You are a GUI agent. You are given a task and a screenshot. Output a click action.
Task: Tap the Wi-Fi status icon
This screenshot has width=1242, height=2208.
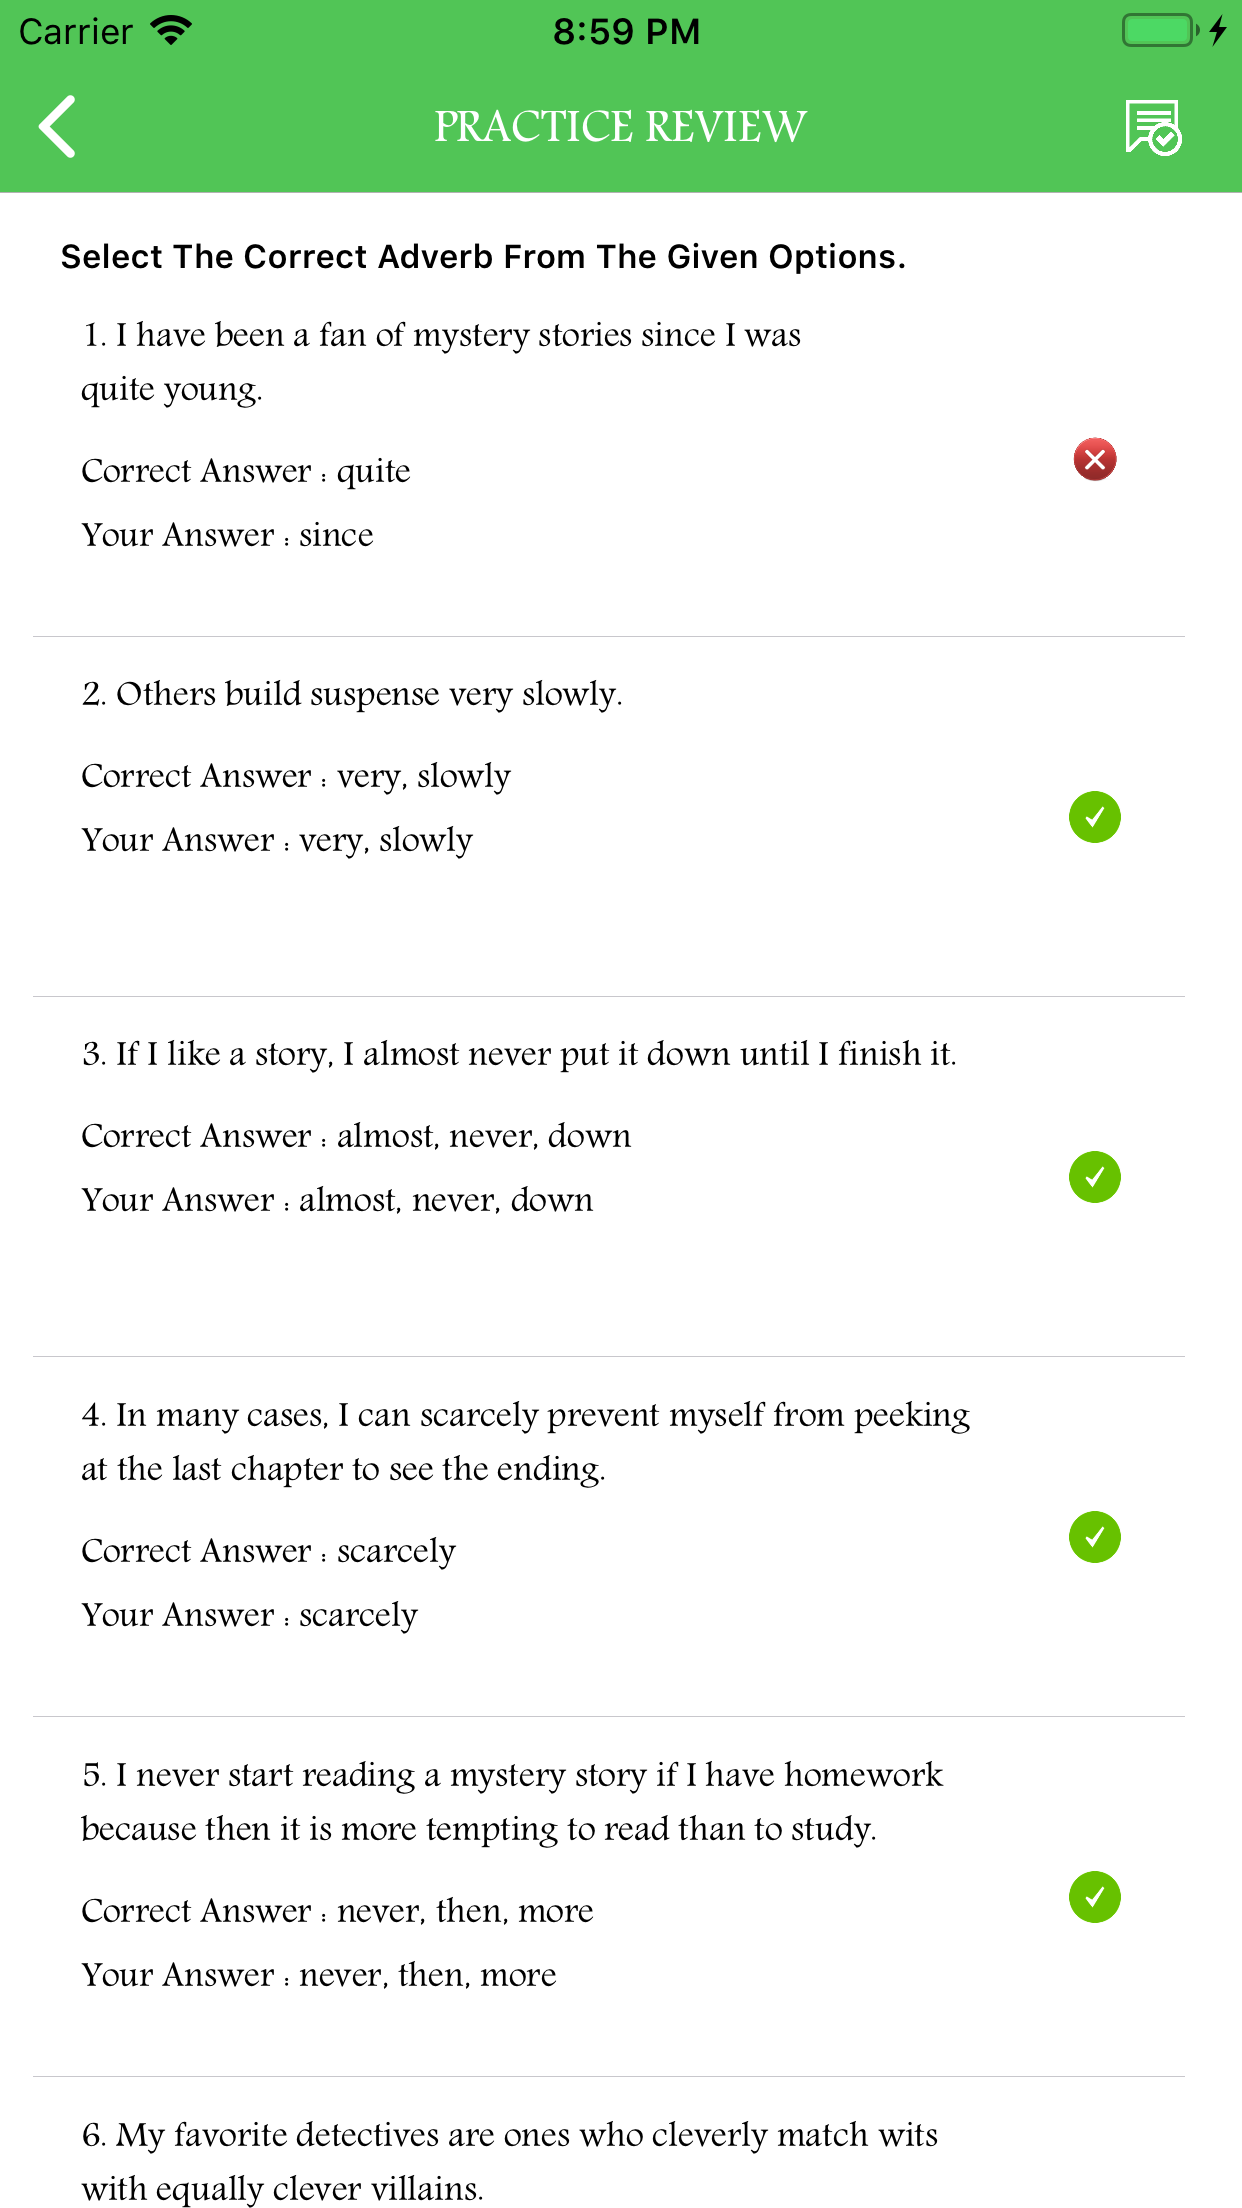coord(171,31)
